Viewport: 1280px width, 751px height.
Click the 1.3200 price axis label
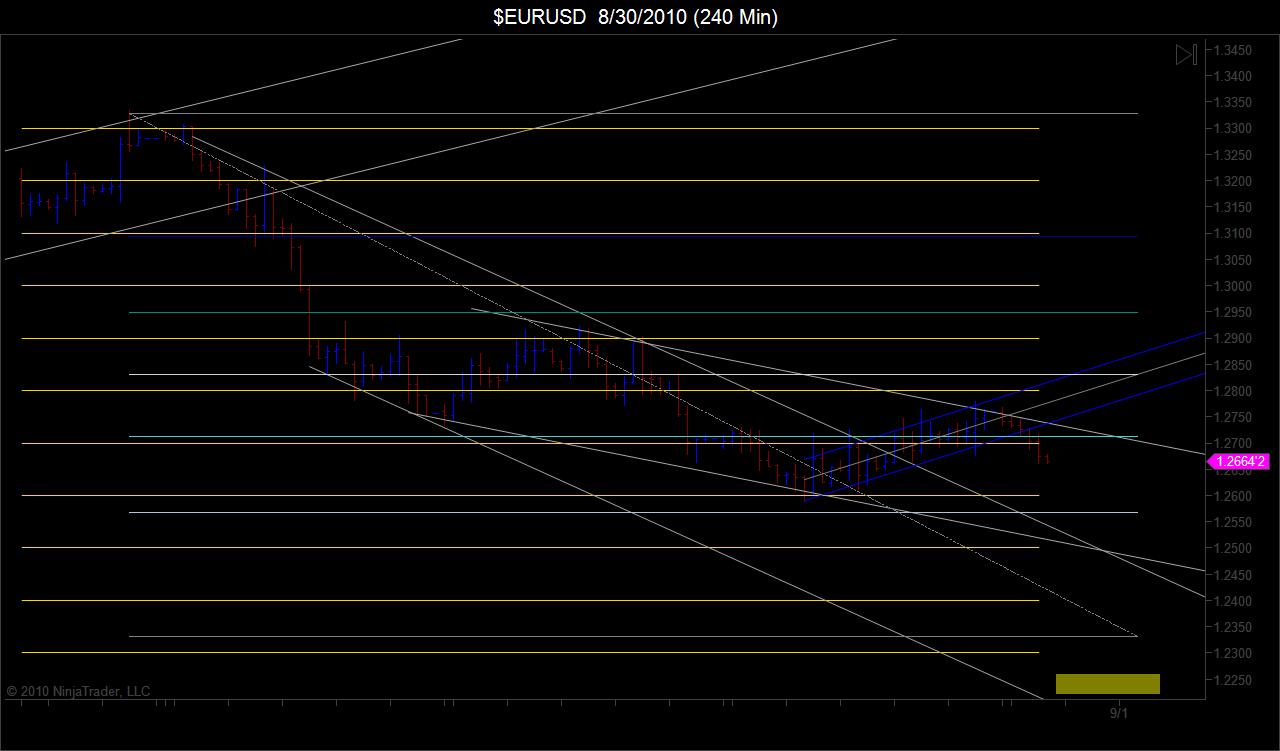[x=1233, y=181]
